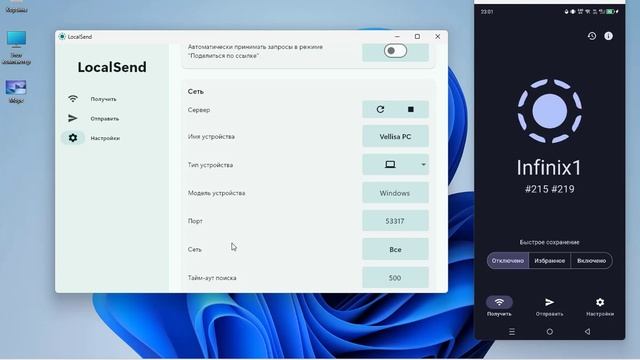Click the Порт label
This screenshot has height=360, width=640.
[195, 221]
